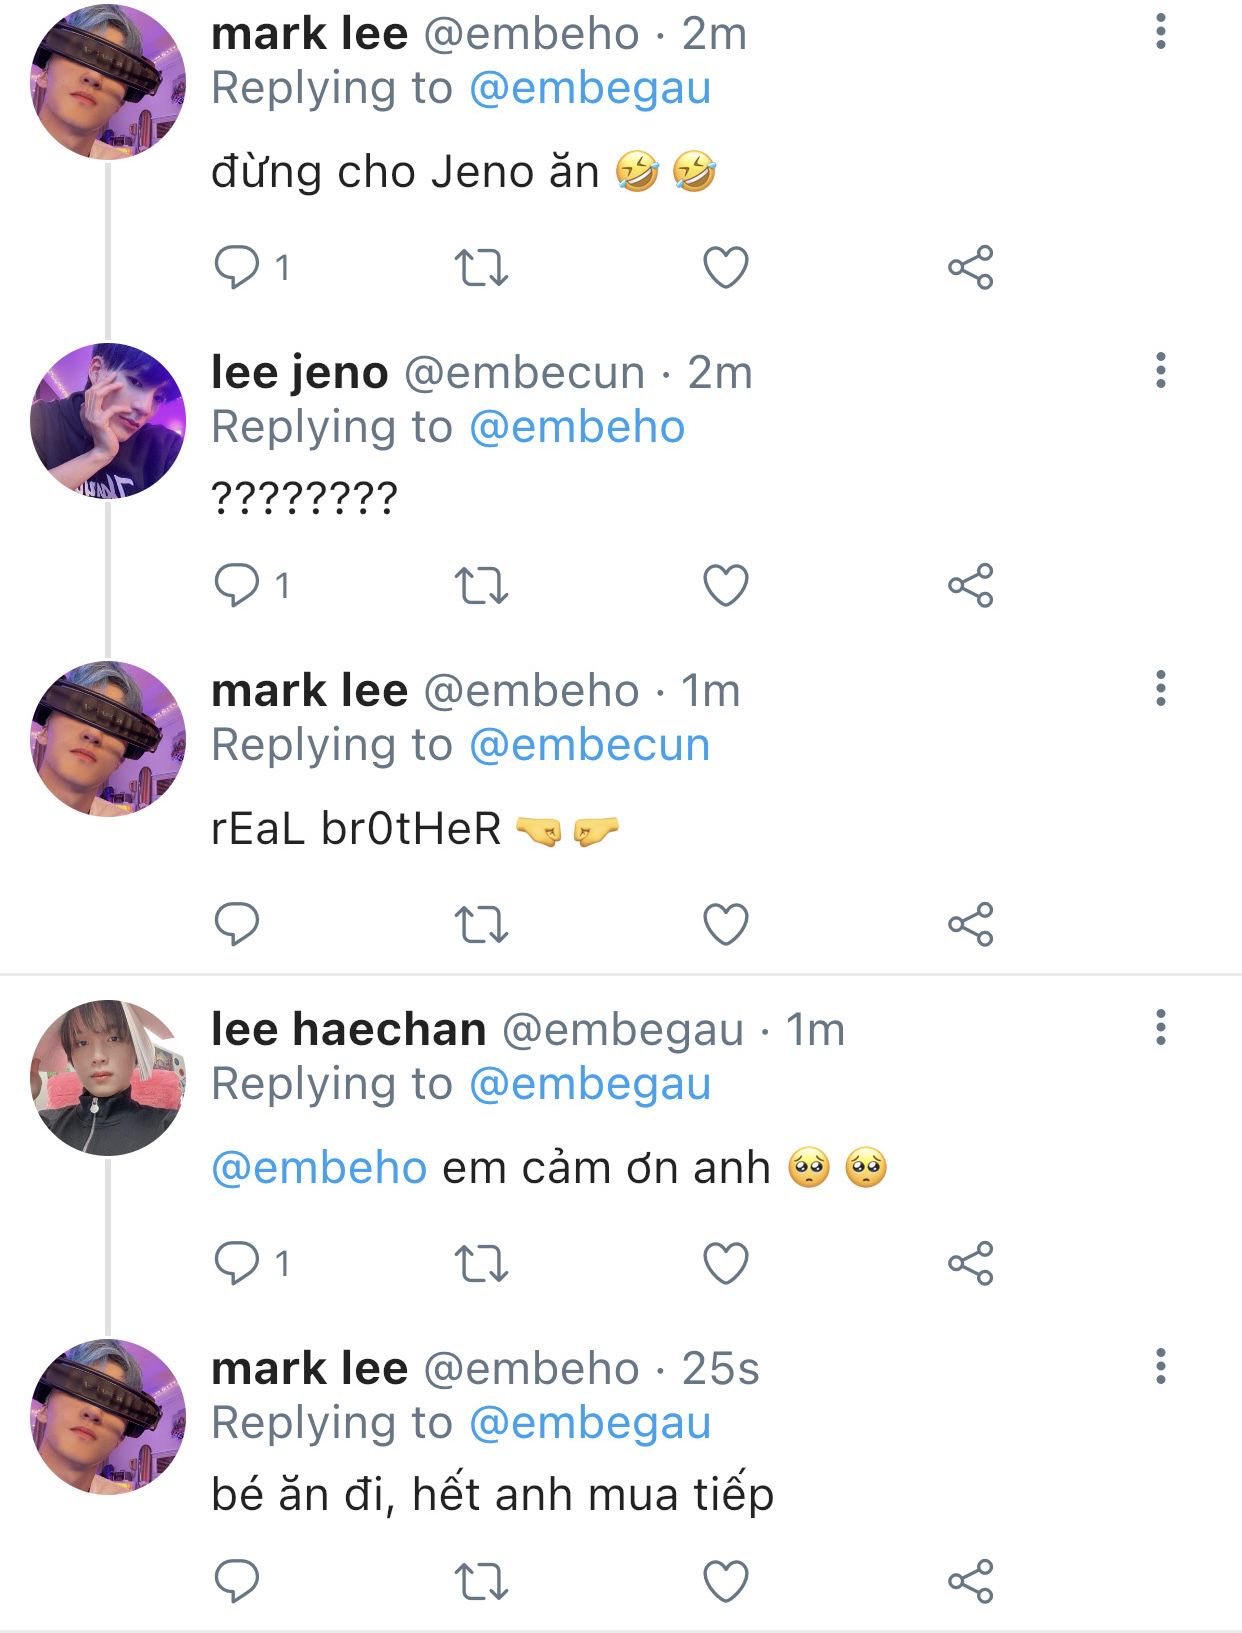
Task: Open more options menu on Lee Haechan's tweet
Action: (x=1160, y=1028)
